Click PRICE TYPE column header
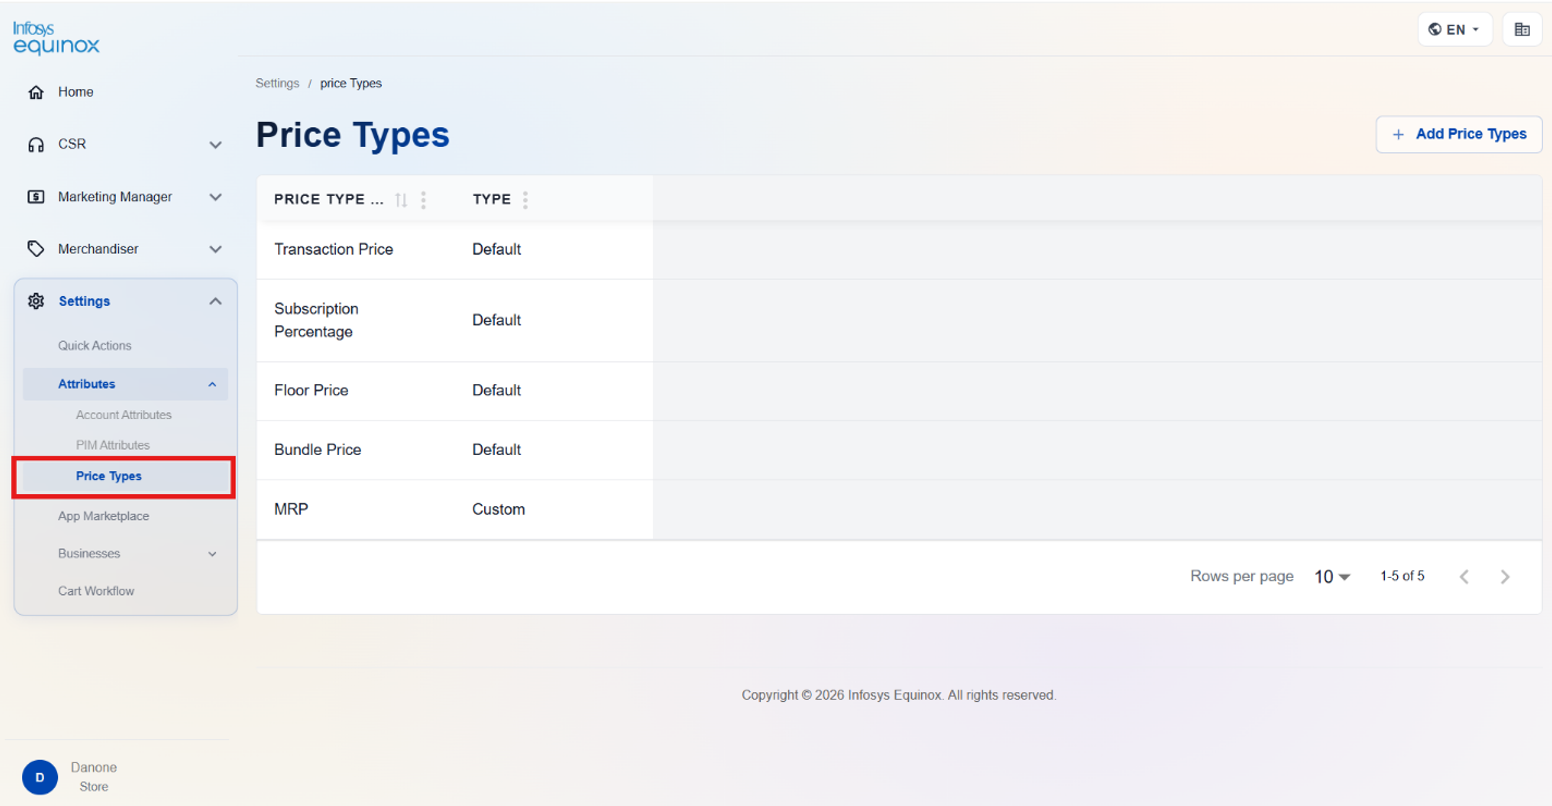The width and height of the screenshot is (1552, 806). [328, 199]
